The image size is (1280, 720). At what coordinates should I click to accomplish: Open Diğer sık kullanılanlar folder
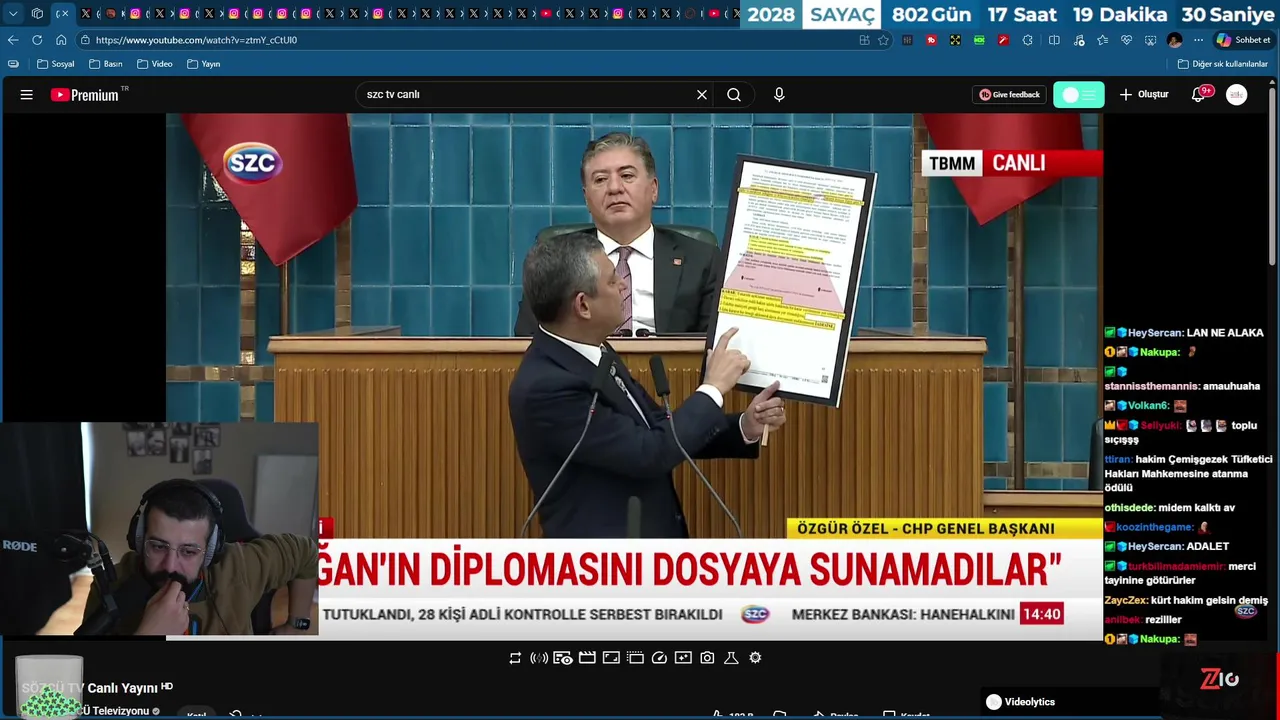pyautogui.click(x=1223, y=64)
